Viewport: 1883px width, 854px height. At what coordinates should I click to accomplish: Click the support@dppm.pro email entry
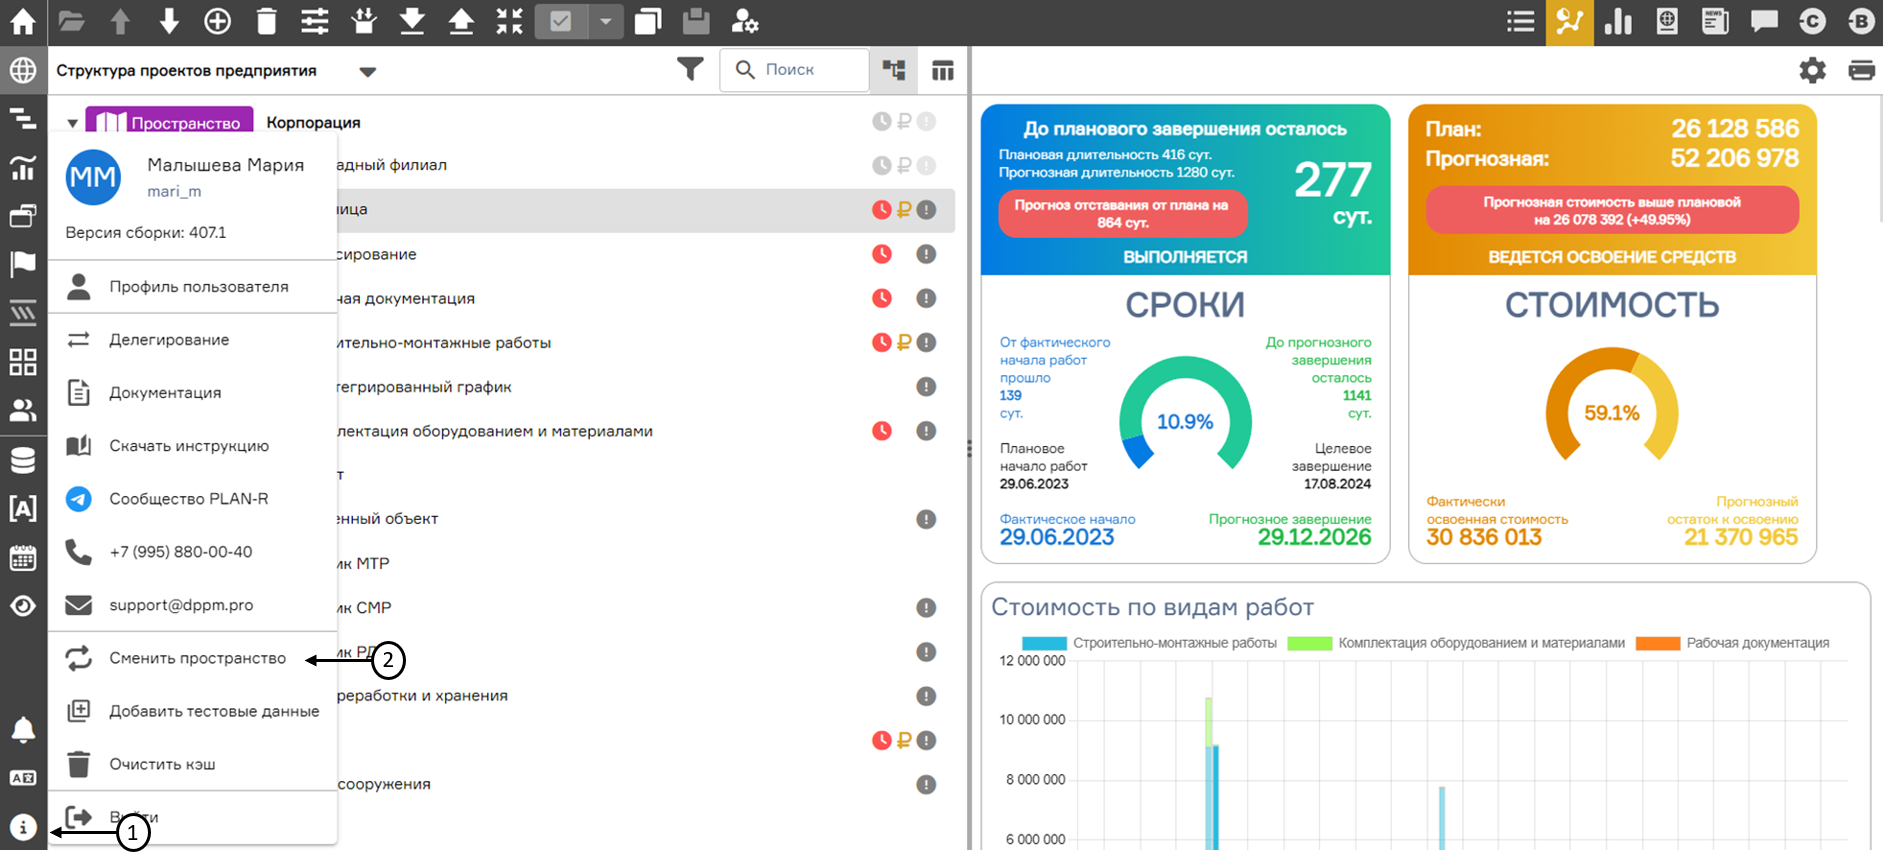point(192,605)
